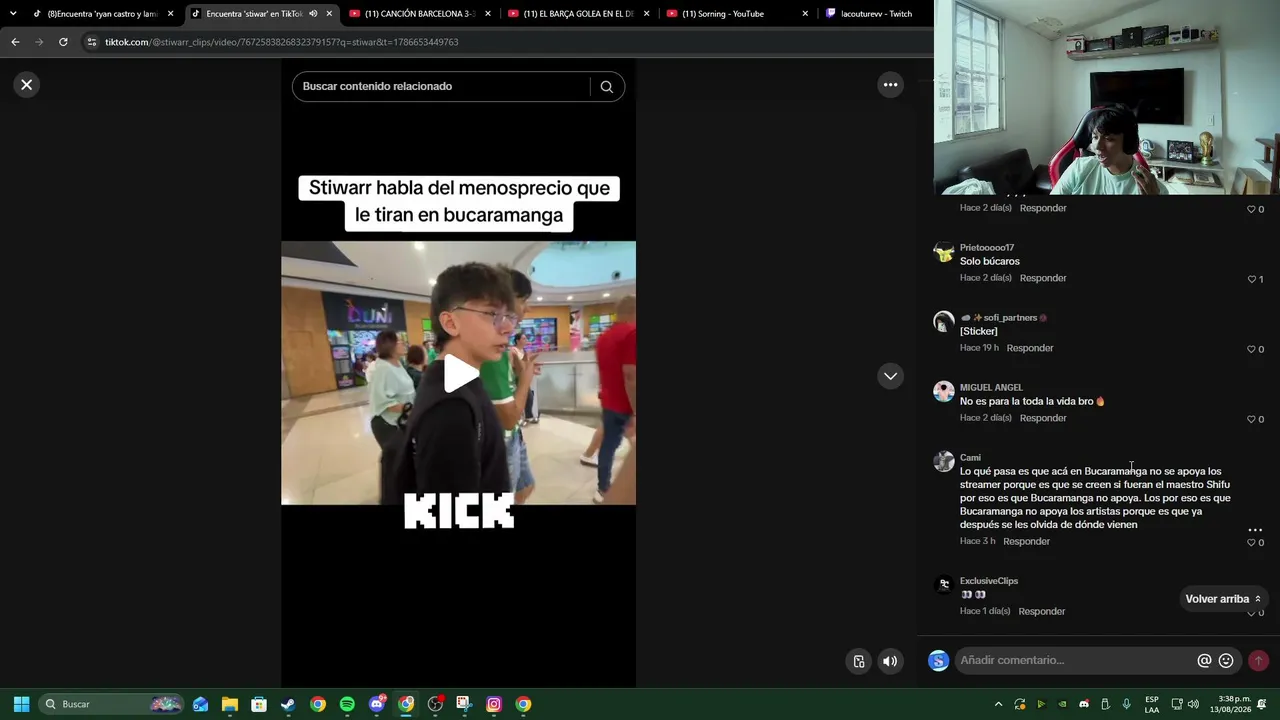Toggle the microphone icon in the system tray
Image resolution: width=1280 pixels, height=720 pixels.
tap(1127, 704)
